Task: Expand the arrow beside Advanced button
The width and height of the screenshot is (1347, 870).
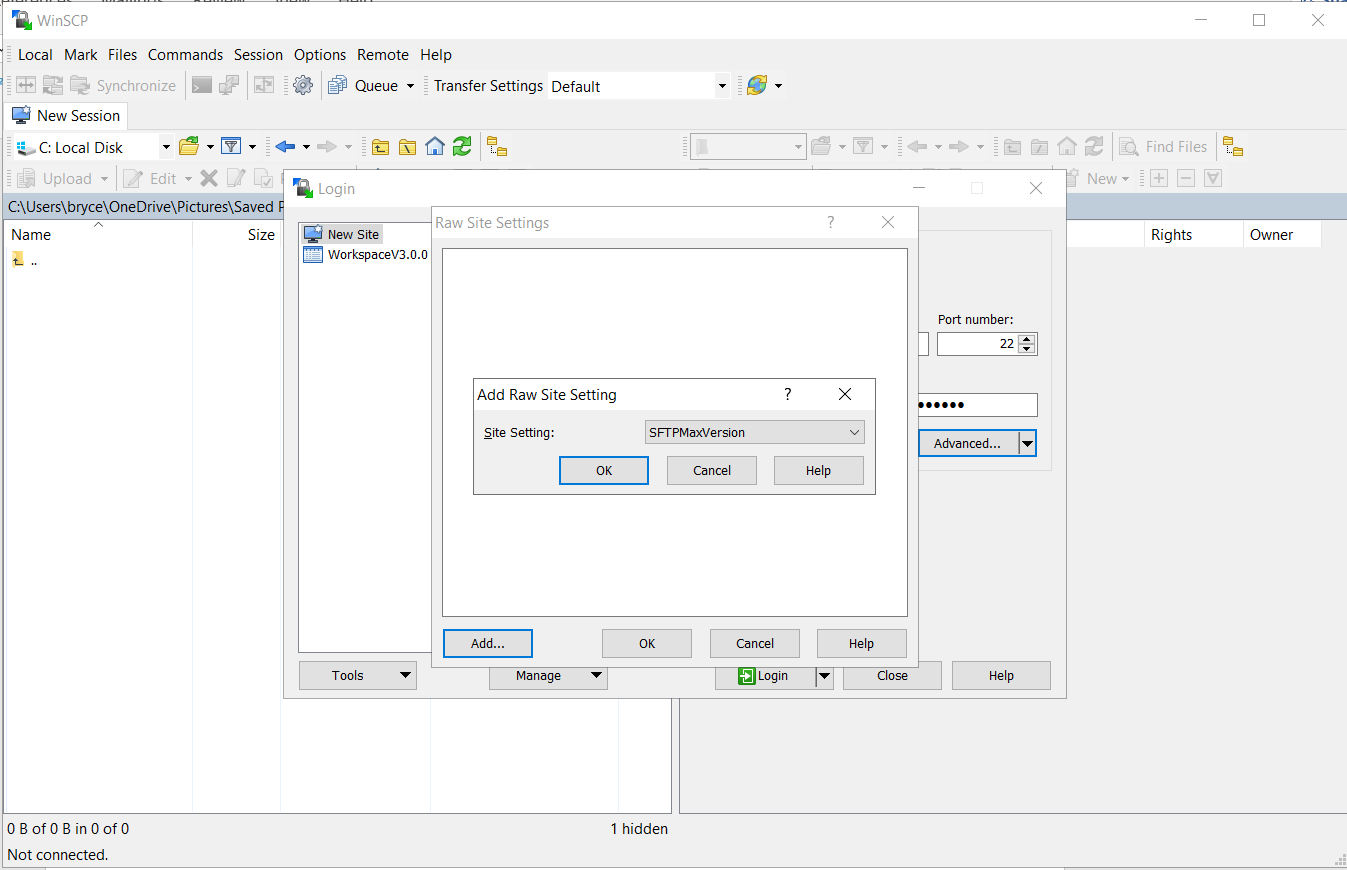Action: (1027, 443)
